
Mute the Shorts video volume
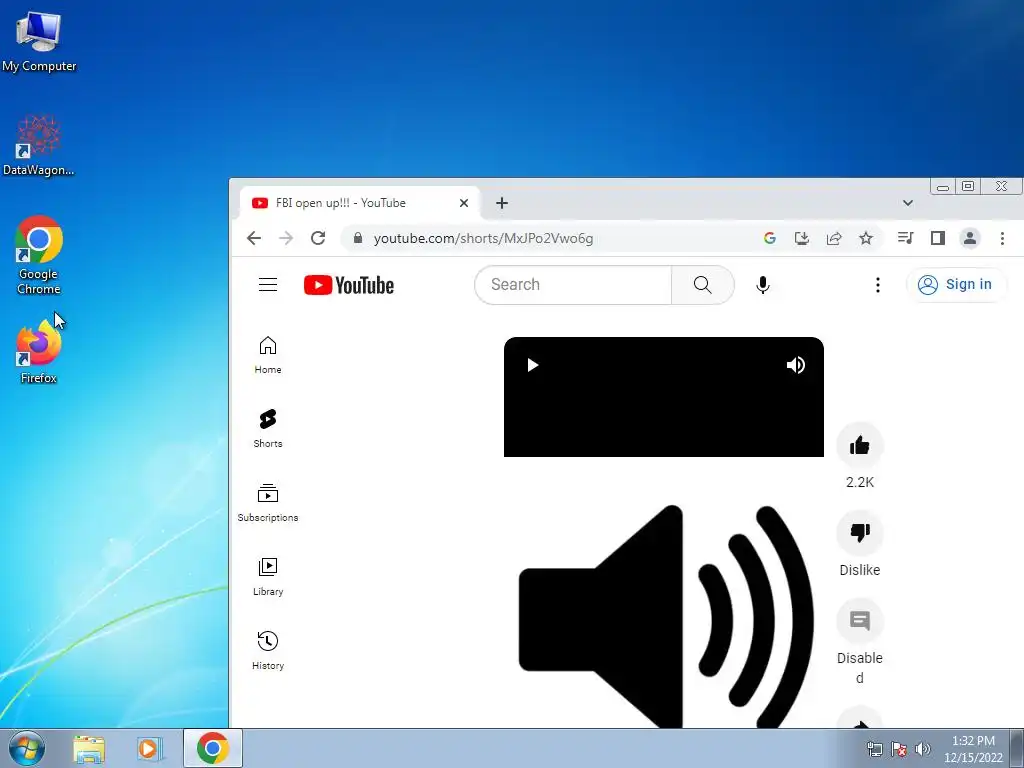tap(795, 365)
